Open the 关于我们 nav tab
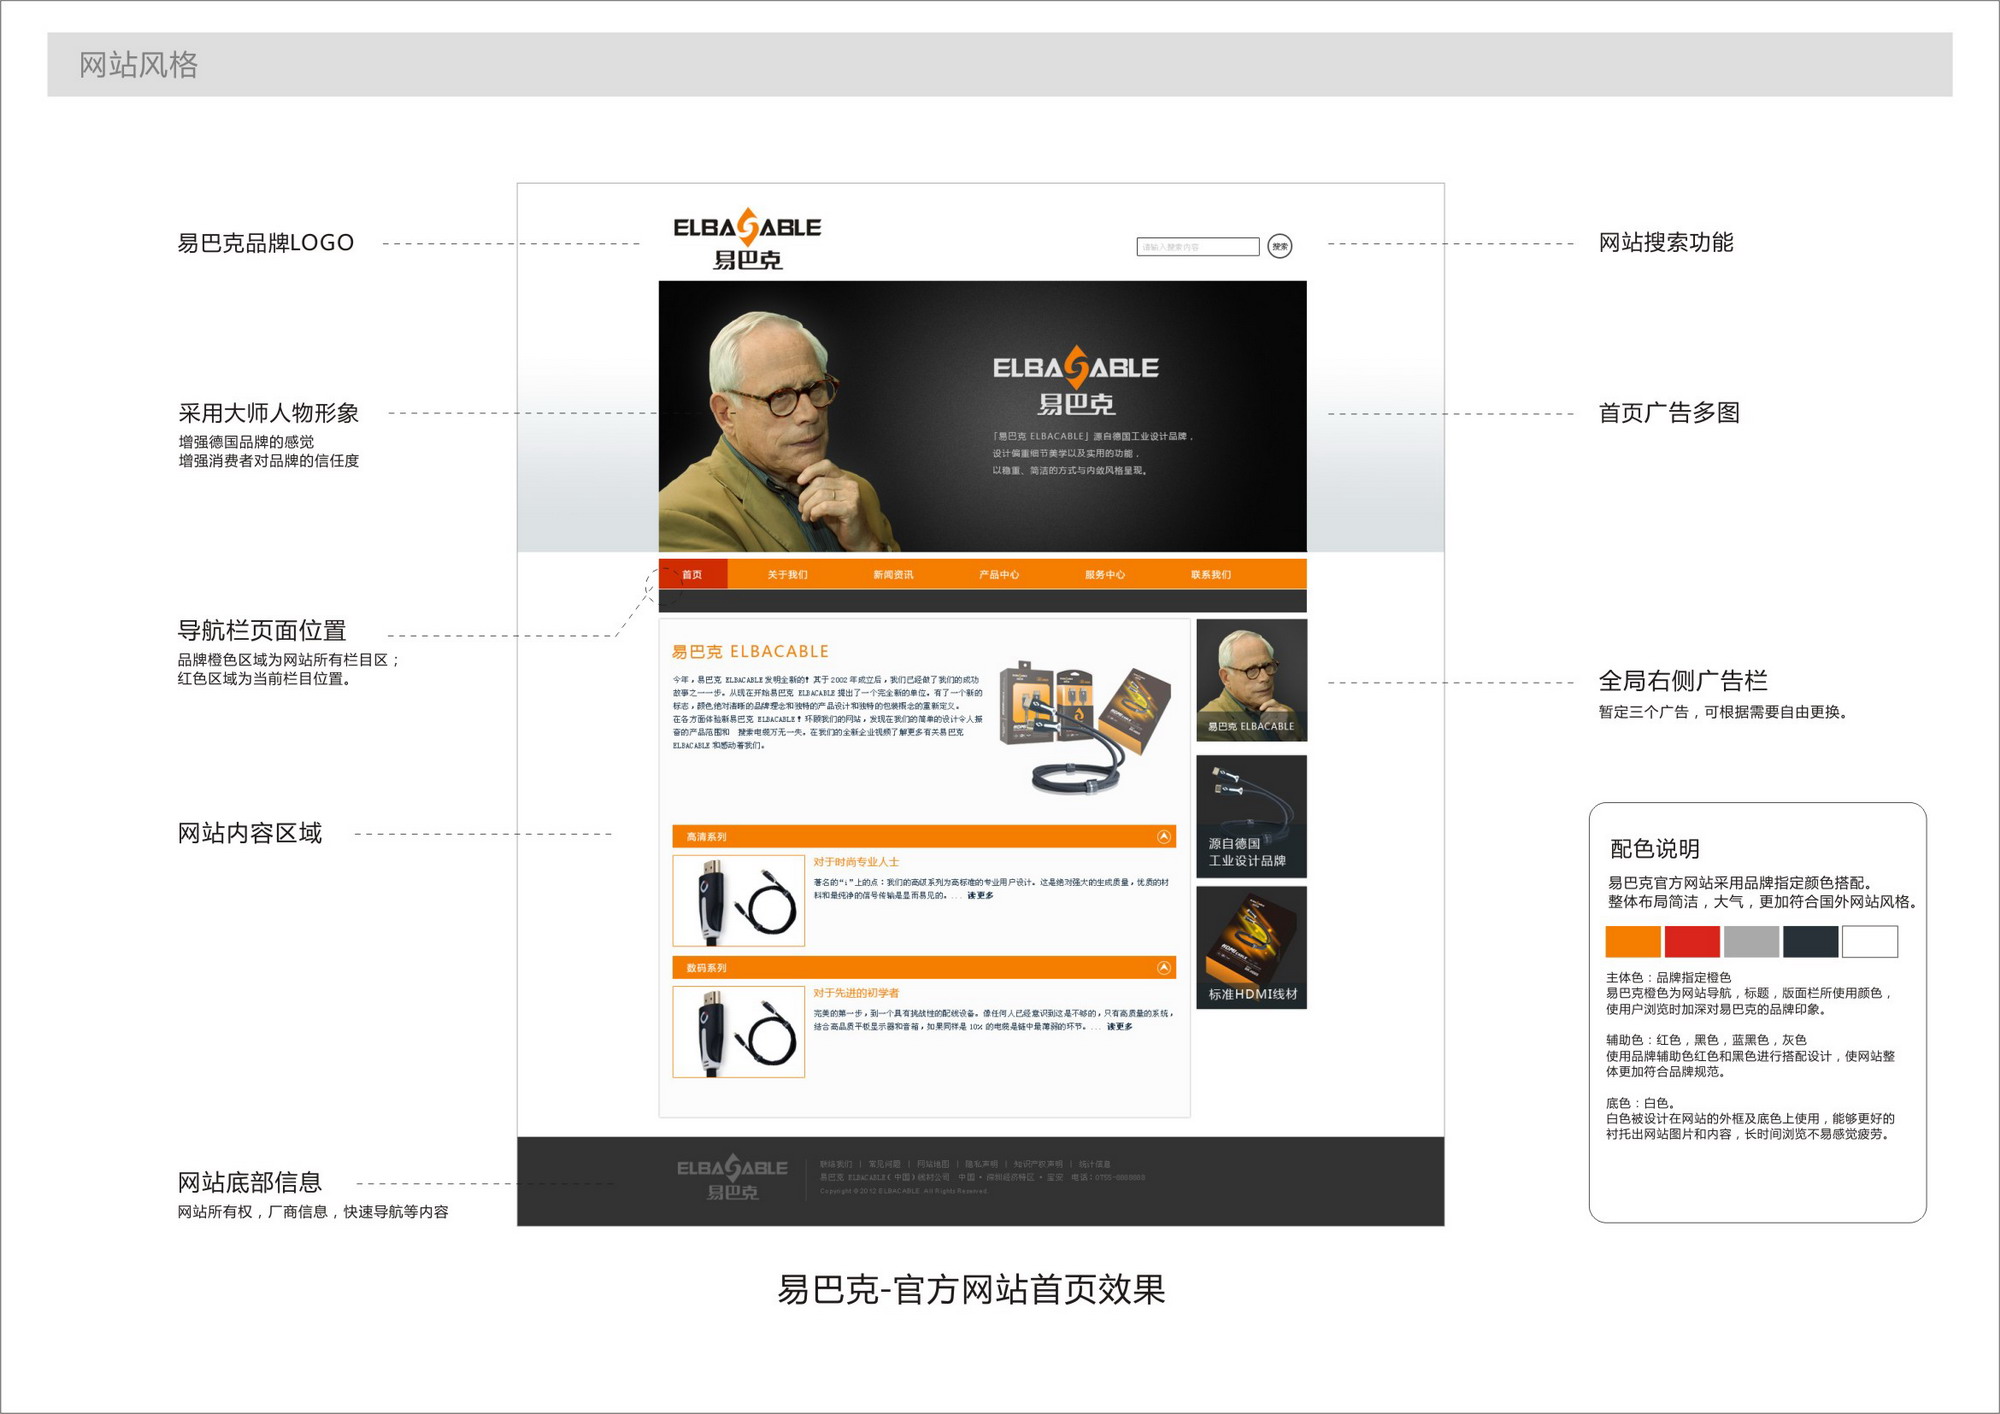This screenshot has width=2000, height=1414. pos(787,574)
